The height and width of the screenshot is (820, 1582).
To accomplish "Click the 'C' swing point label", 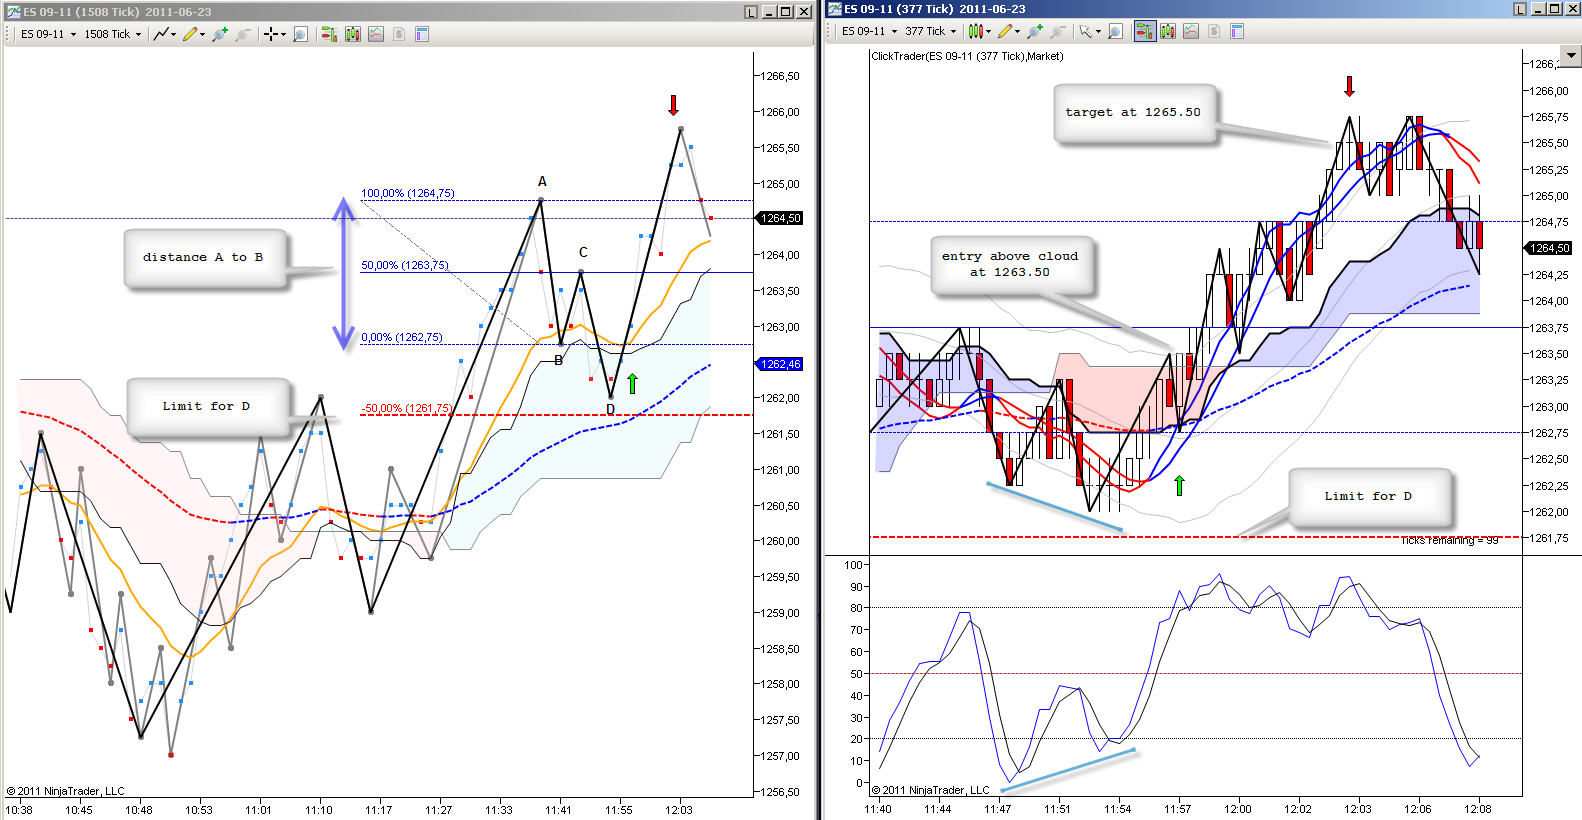I will pyautogui.click(x=583, y=253).
